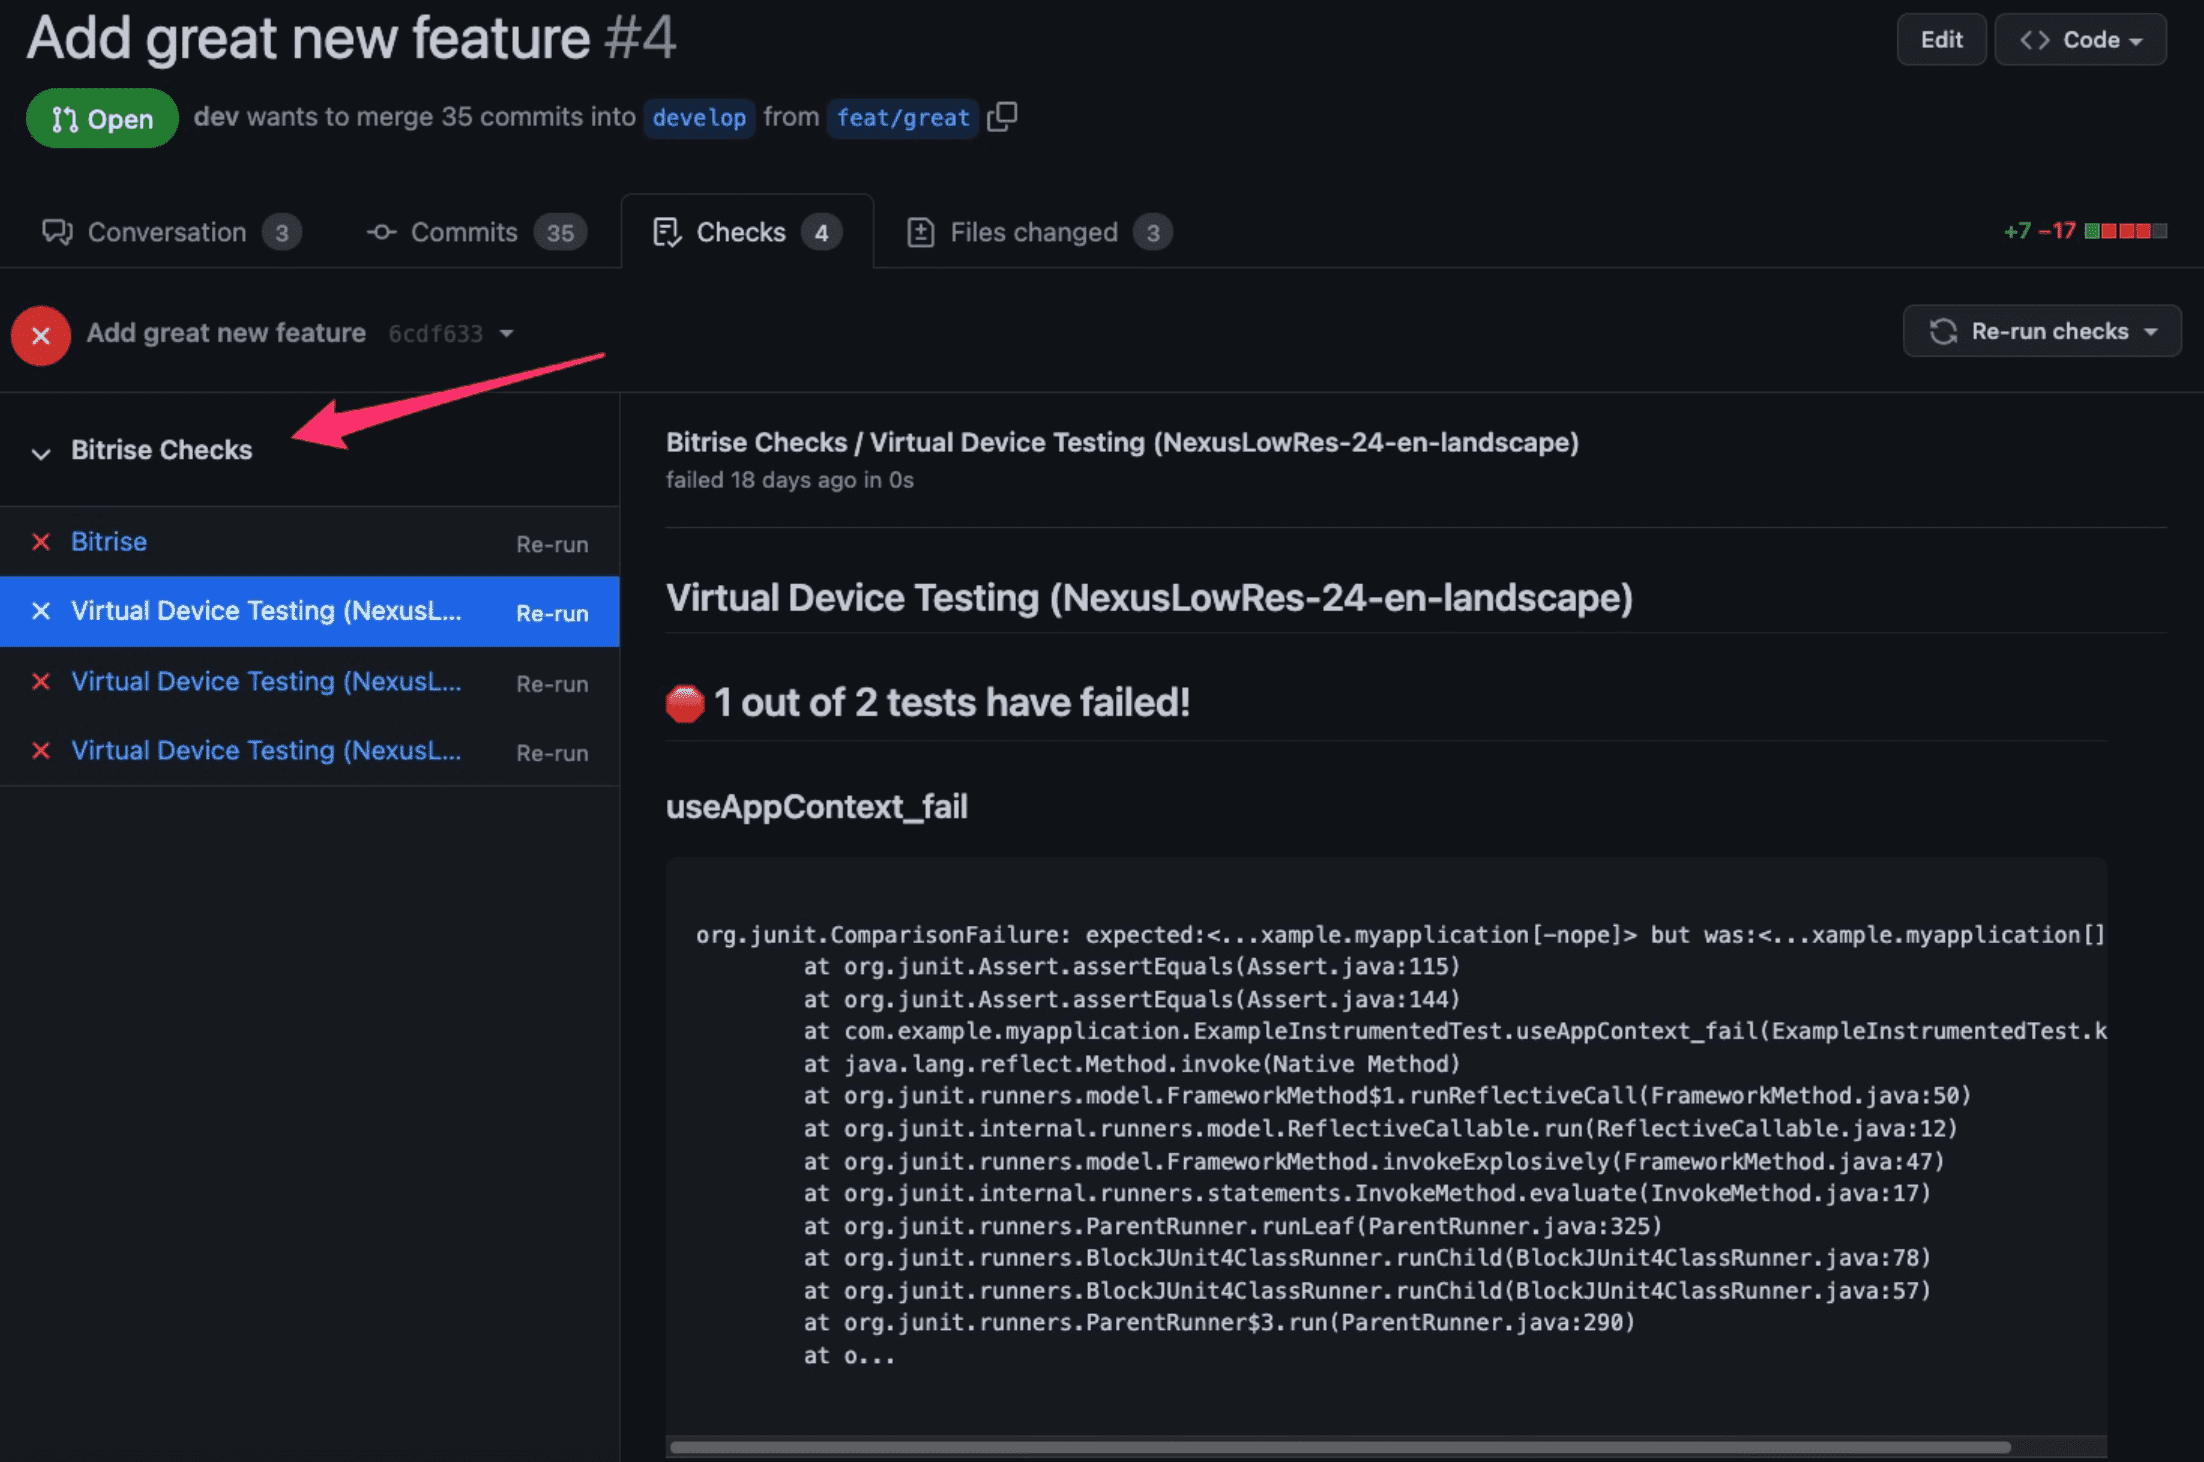2204x1462 pixels.
Task: Select the last Virtual Device Testing check
Action: click(x=266, y=751)
